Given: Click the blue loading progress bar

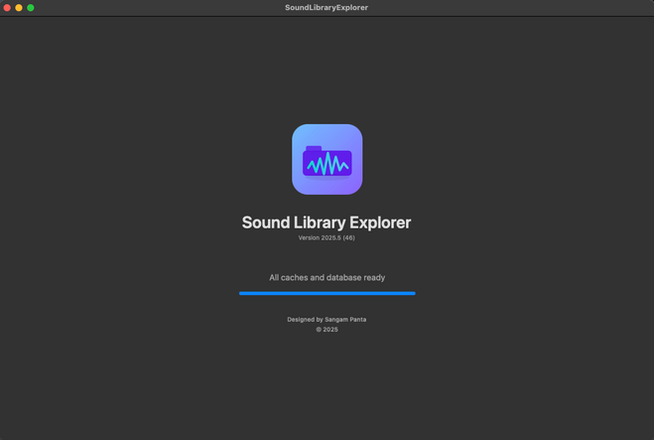Looking at the screenshot, I should coord(327,293).
